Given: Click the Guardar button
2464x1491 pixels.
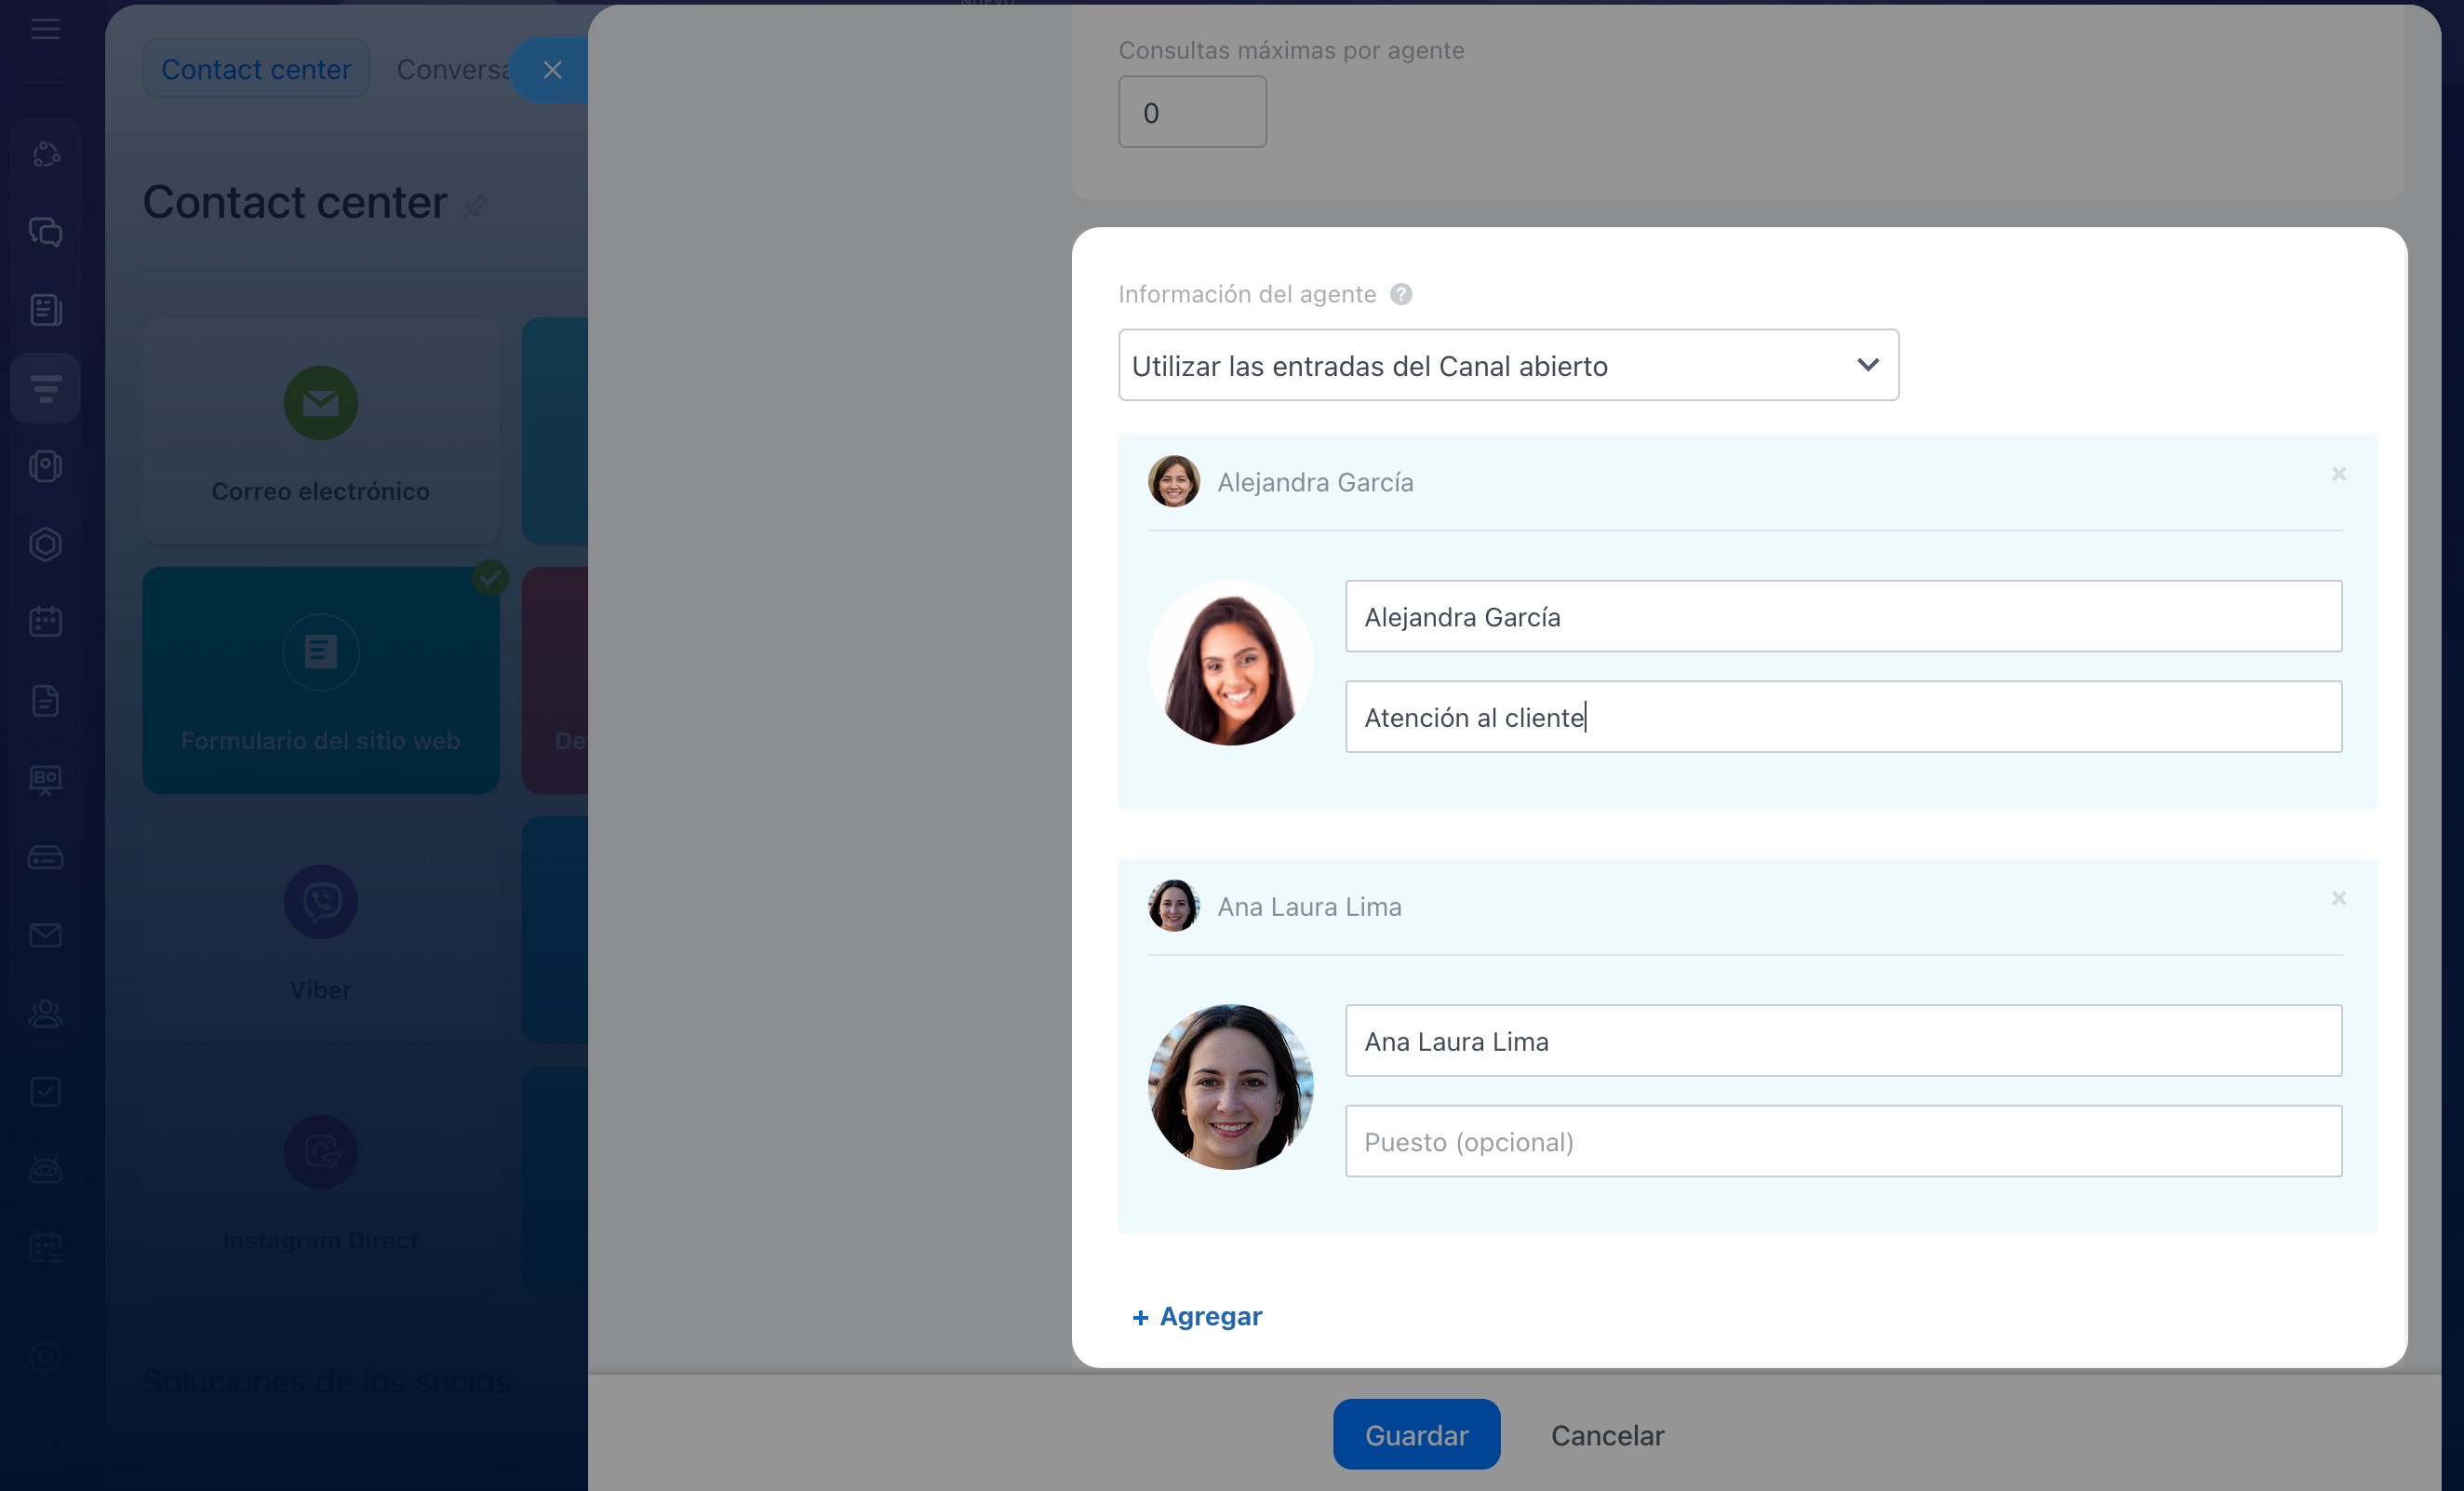Looking at the screenshot, I should [1416, 1435].
